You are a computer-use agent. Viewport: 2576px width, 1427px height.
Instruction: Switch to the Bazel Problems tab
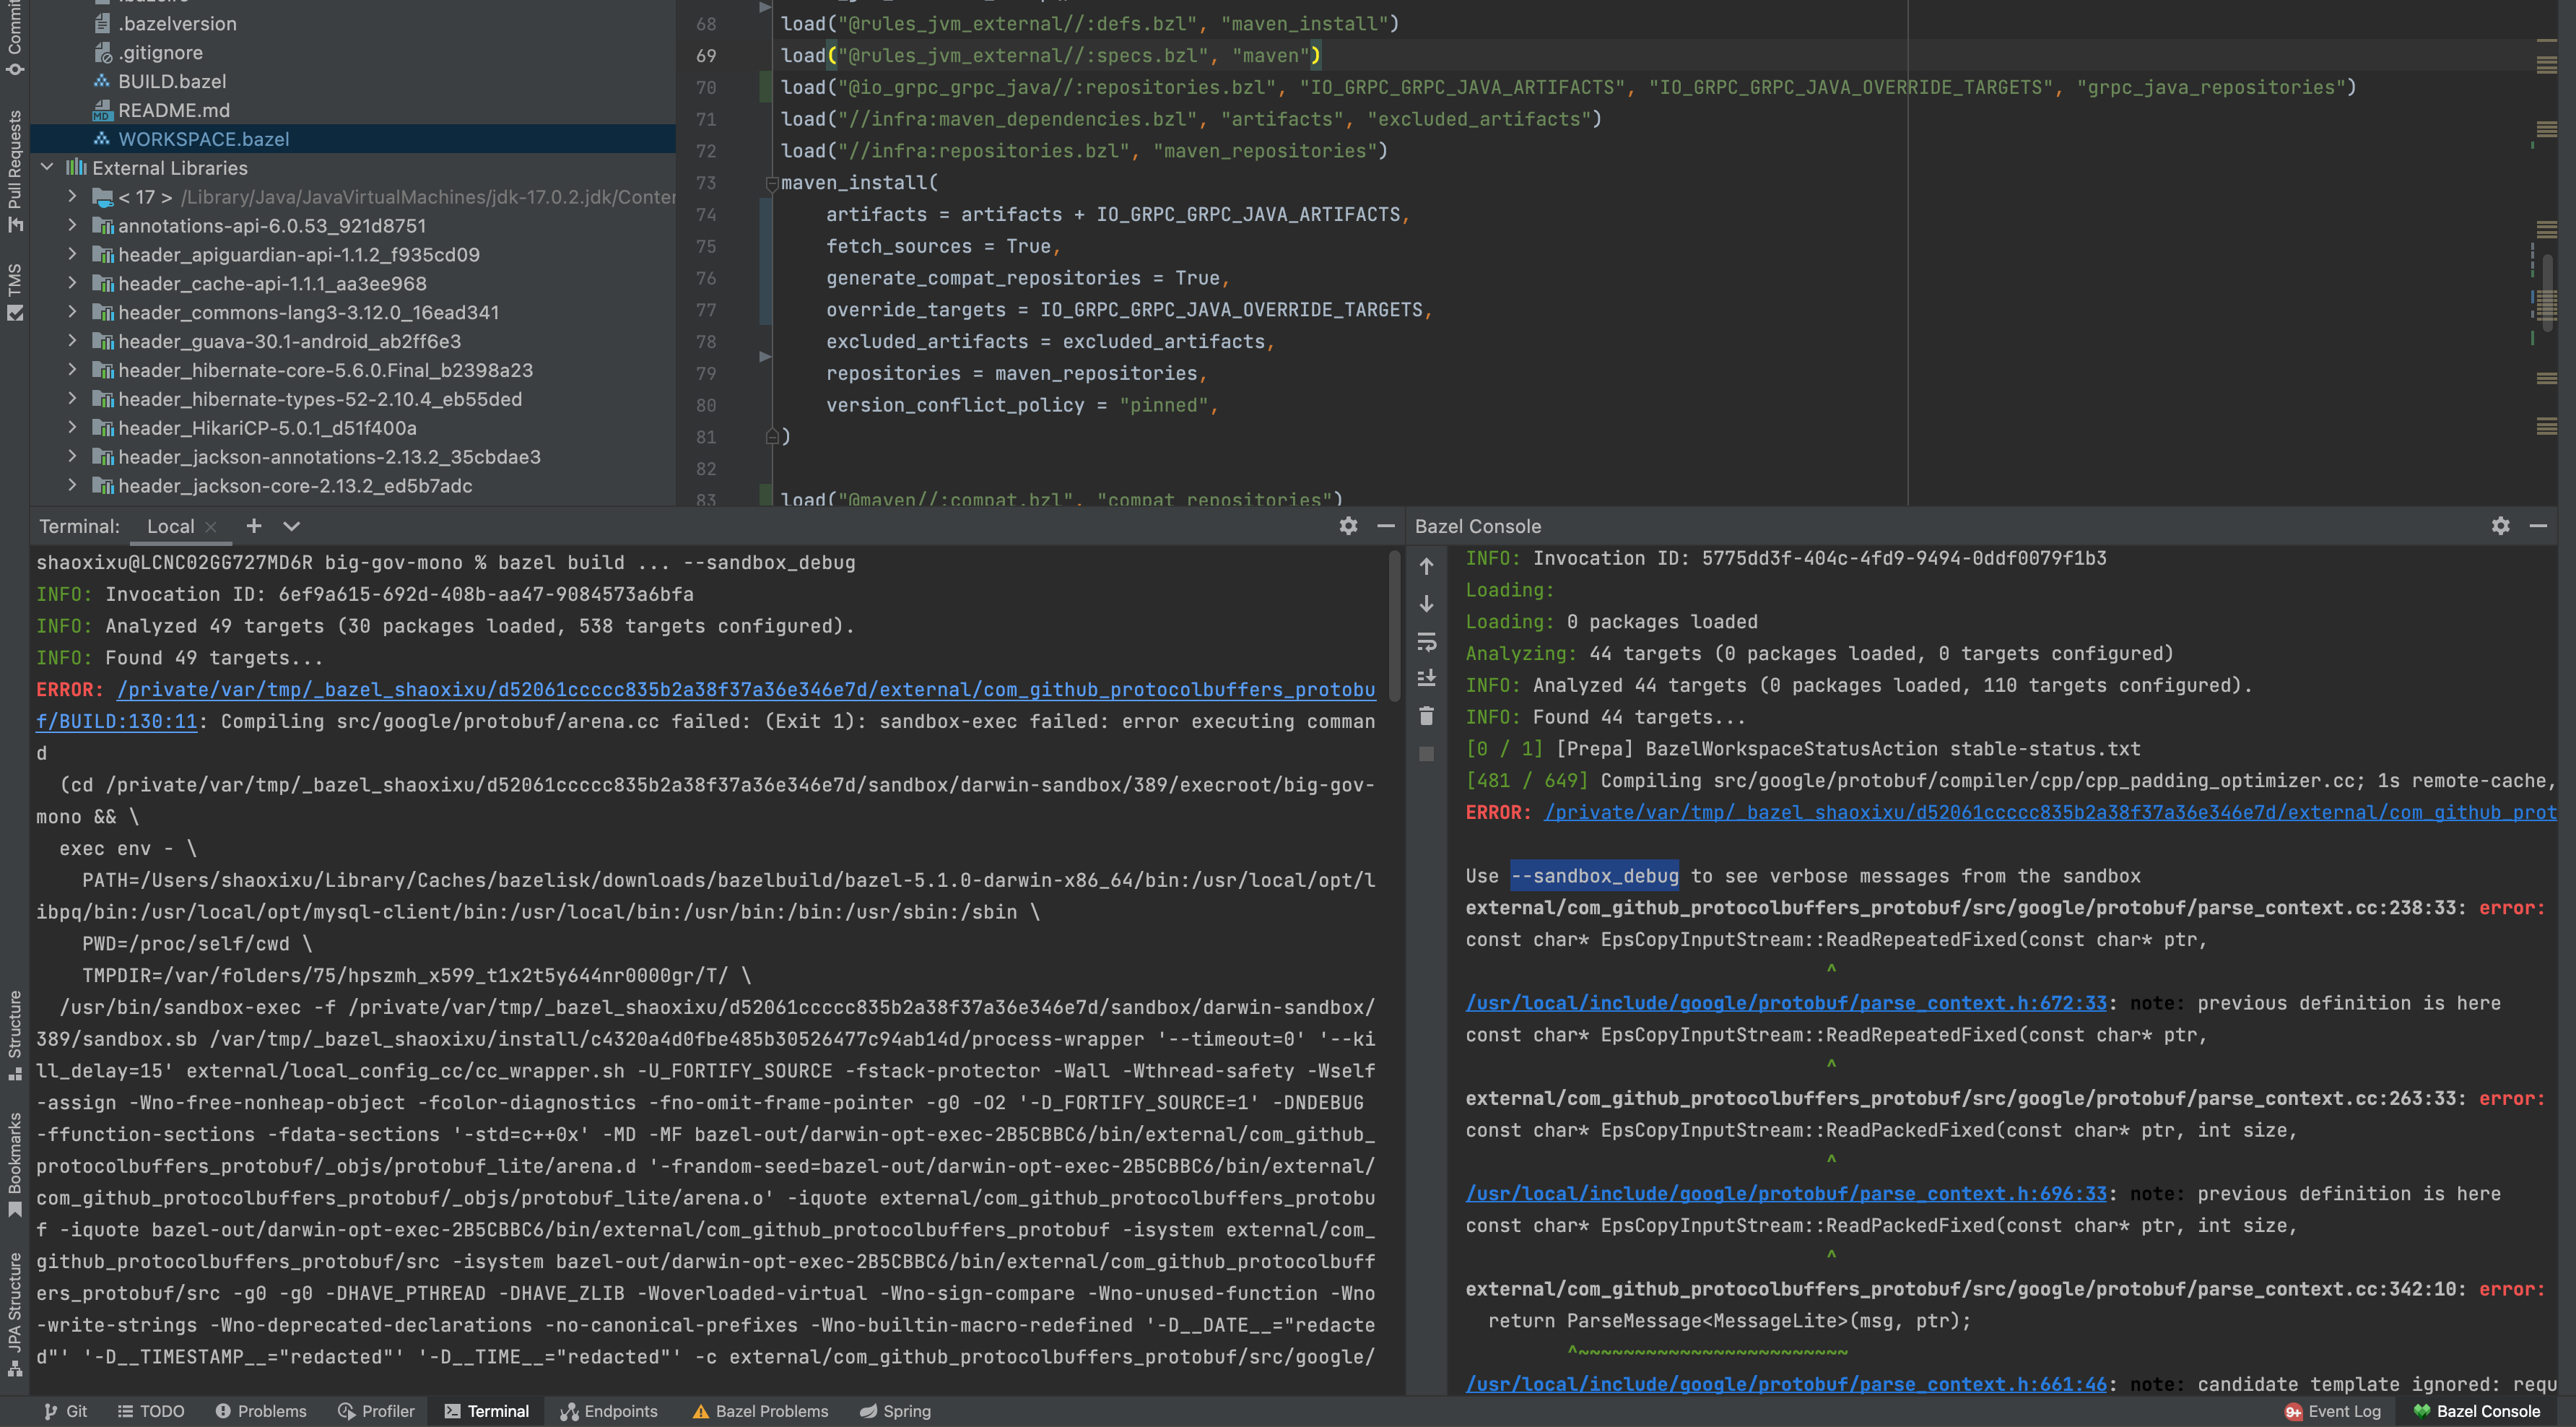(760, 1411)
